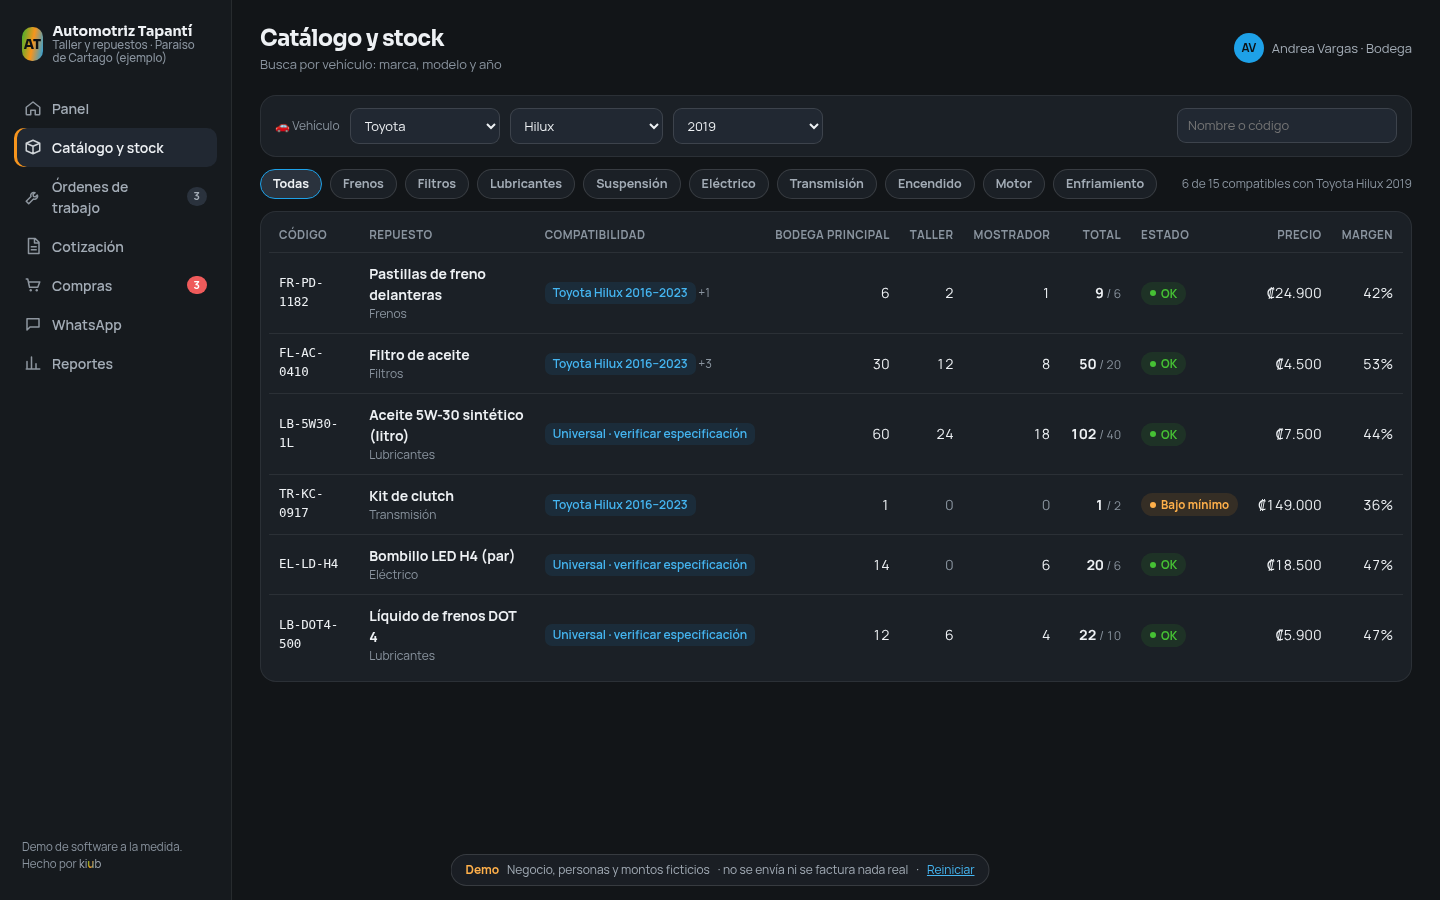The width and height of the screenshot is (1440, 900).
Task: Click the Cotización document icon
Action: 33,247
